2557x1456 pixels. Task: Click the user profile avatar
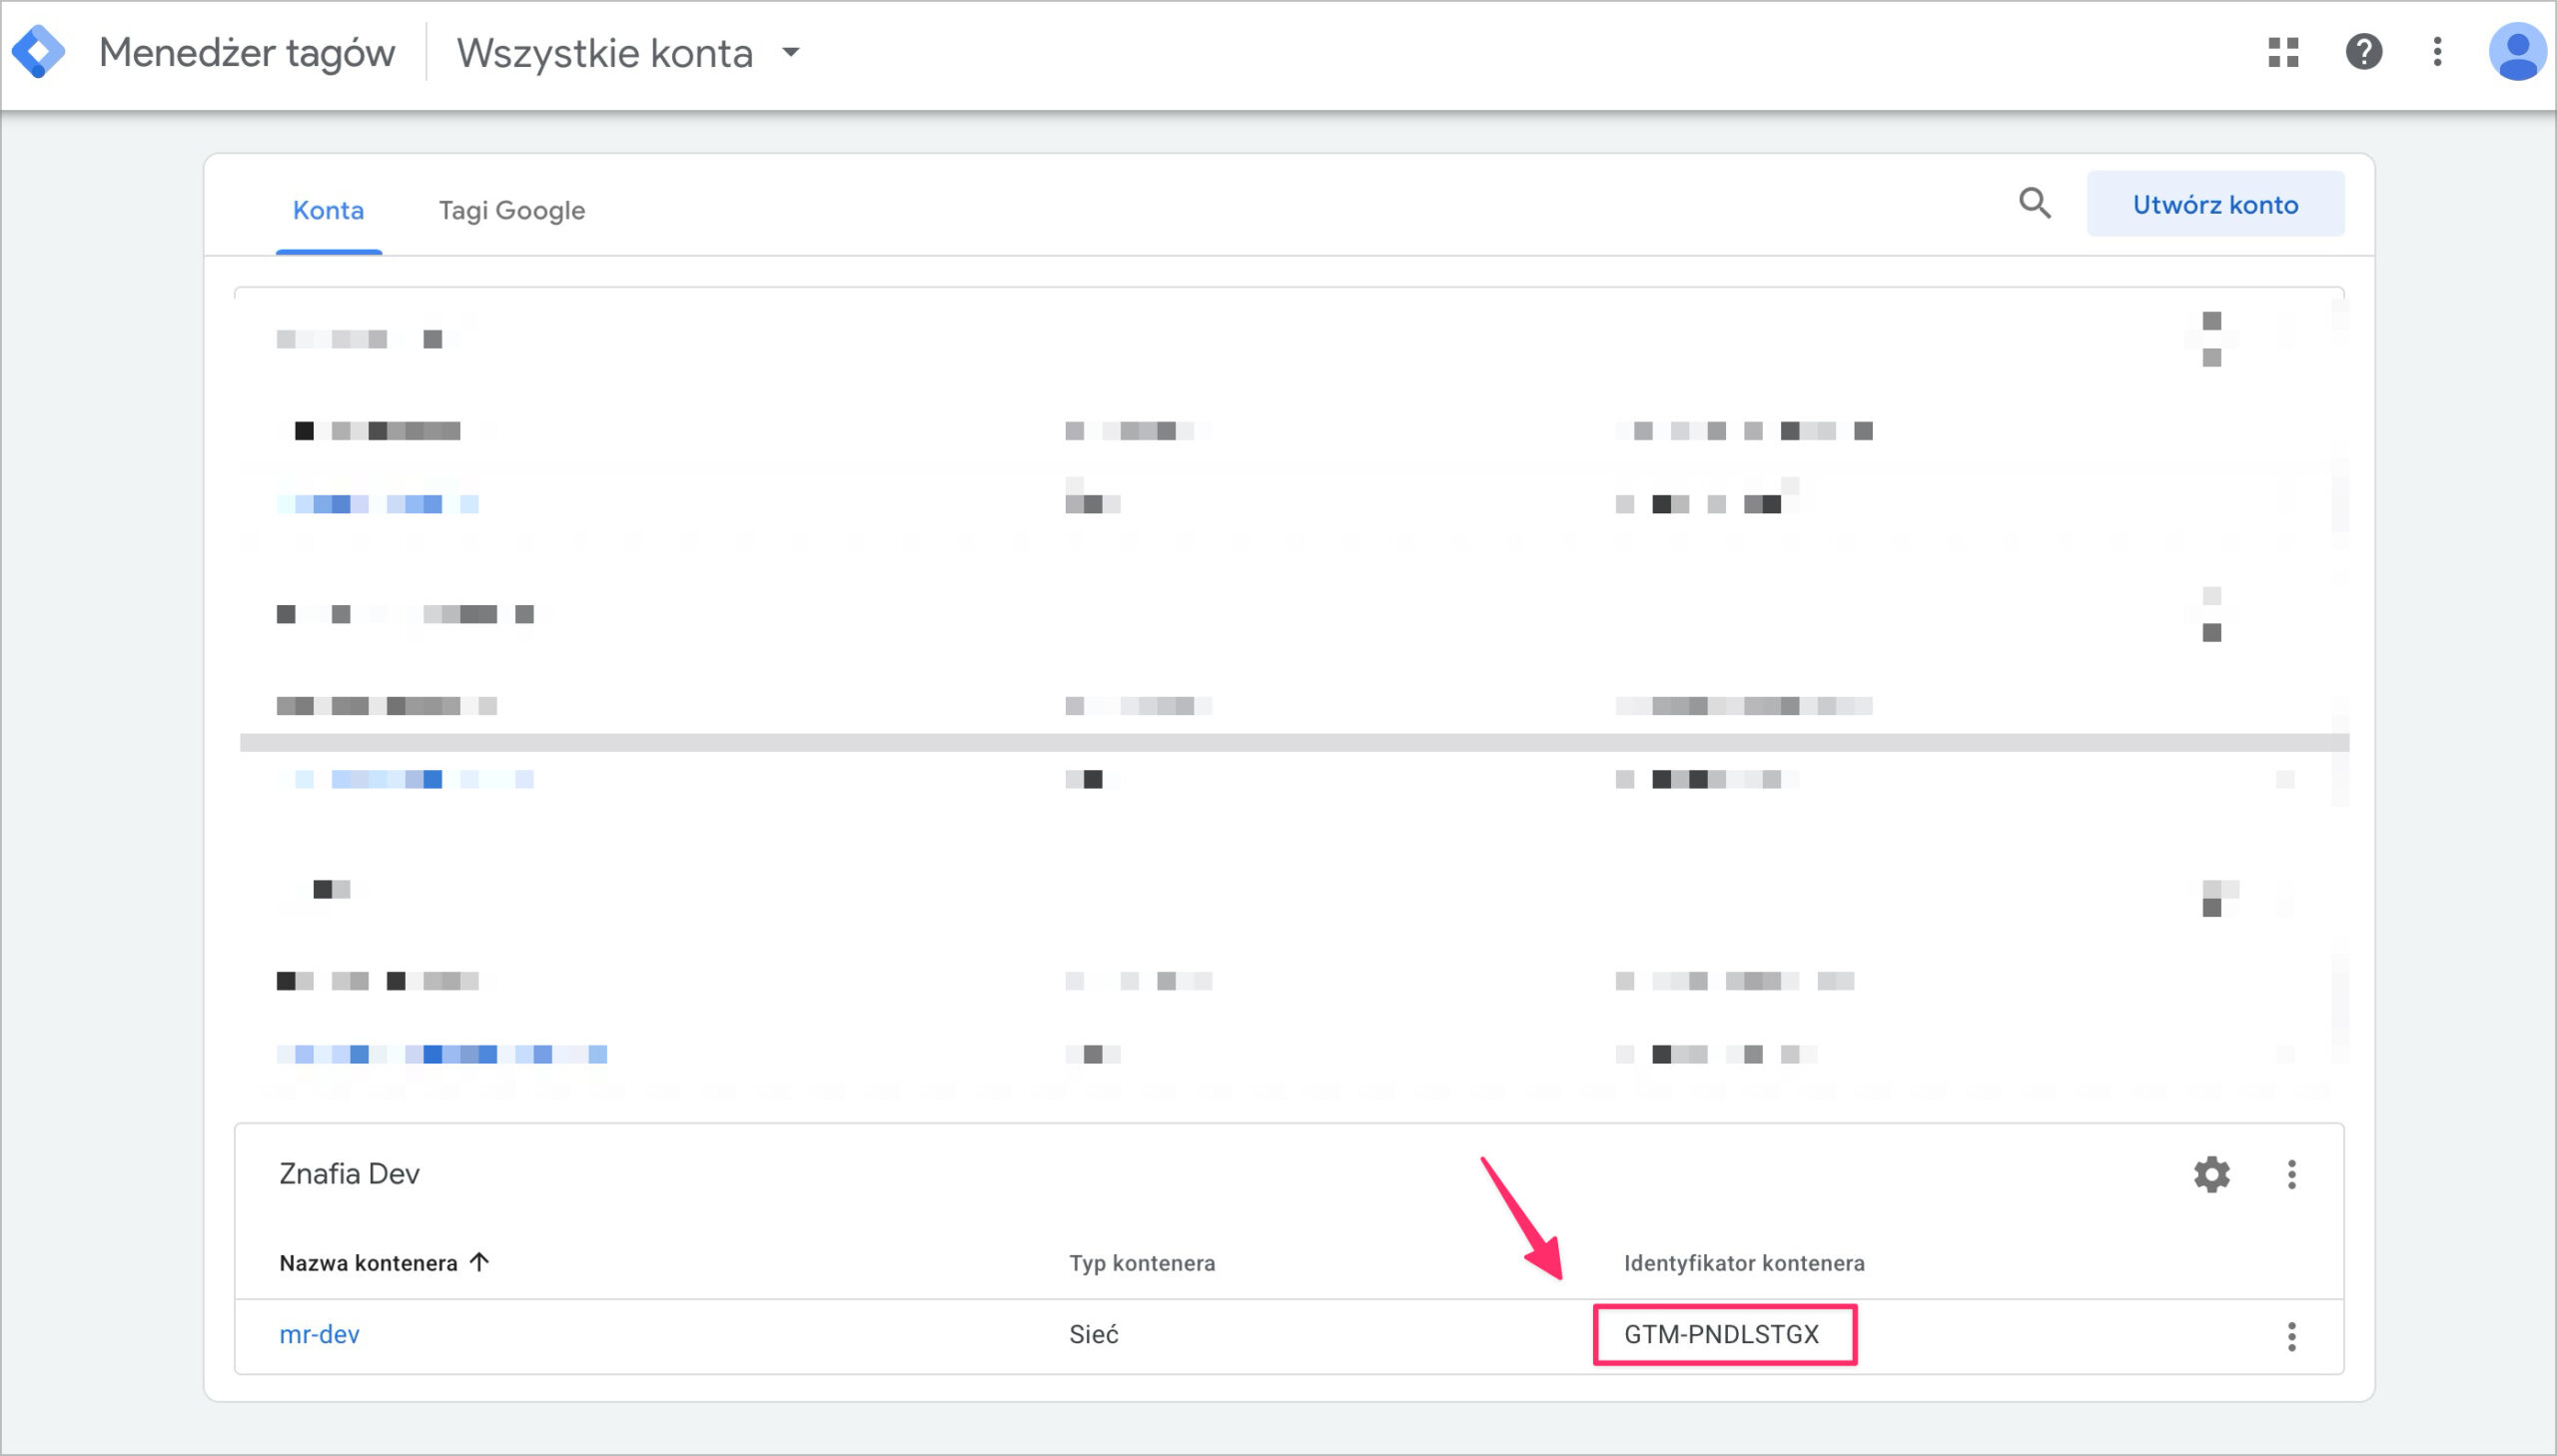click(2516, 52)
